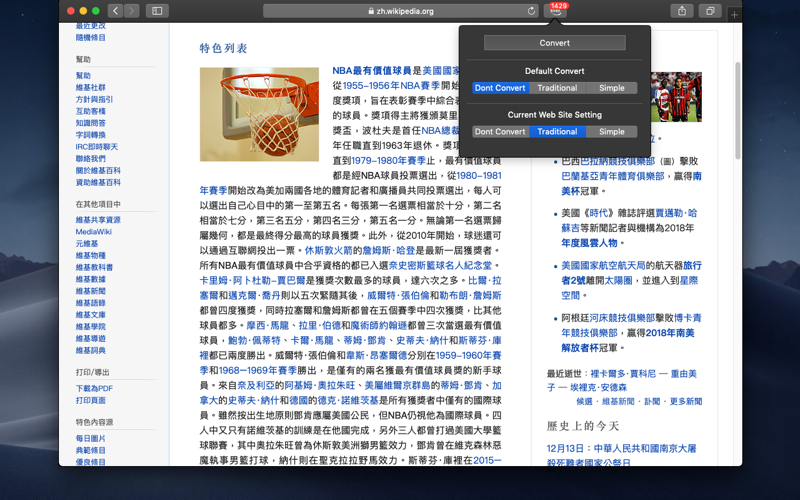
Task: Open the 威爾特·張伯倫 link
Action: (398, 295)
